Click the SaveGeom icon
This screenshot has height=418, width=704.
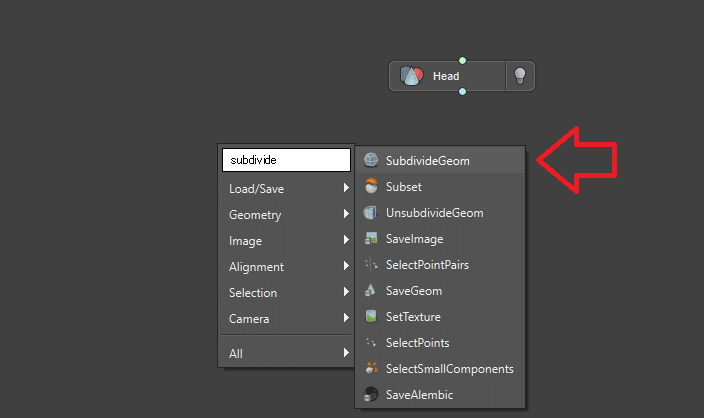pos(371,291)
